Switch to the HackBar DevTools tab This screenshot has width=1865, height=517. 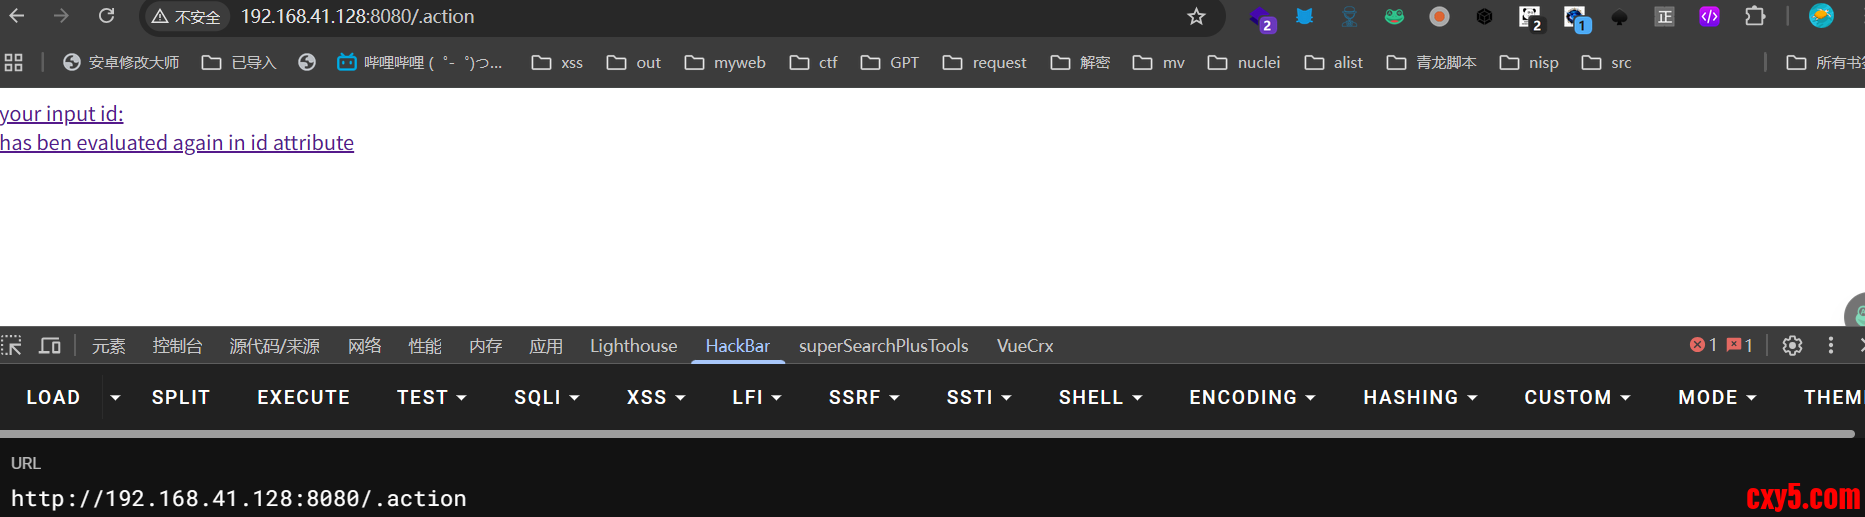click(738, 345)
